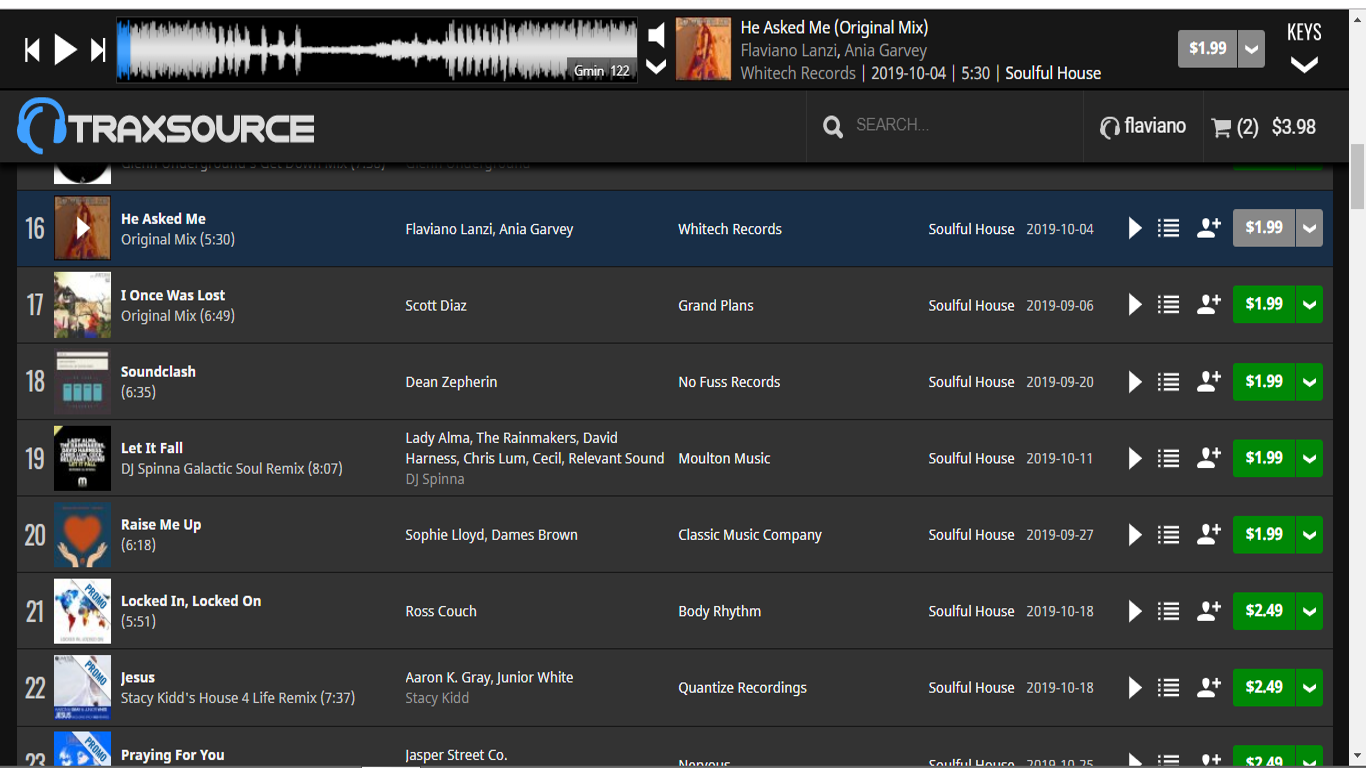This screenshot has height=768, width=1366.
Task: Buy I Once Was Lost for $1.99
Action: pos(1264,304)
